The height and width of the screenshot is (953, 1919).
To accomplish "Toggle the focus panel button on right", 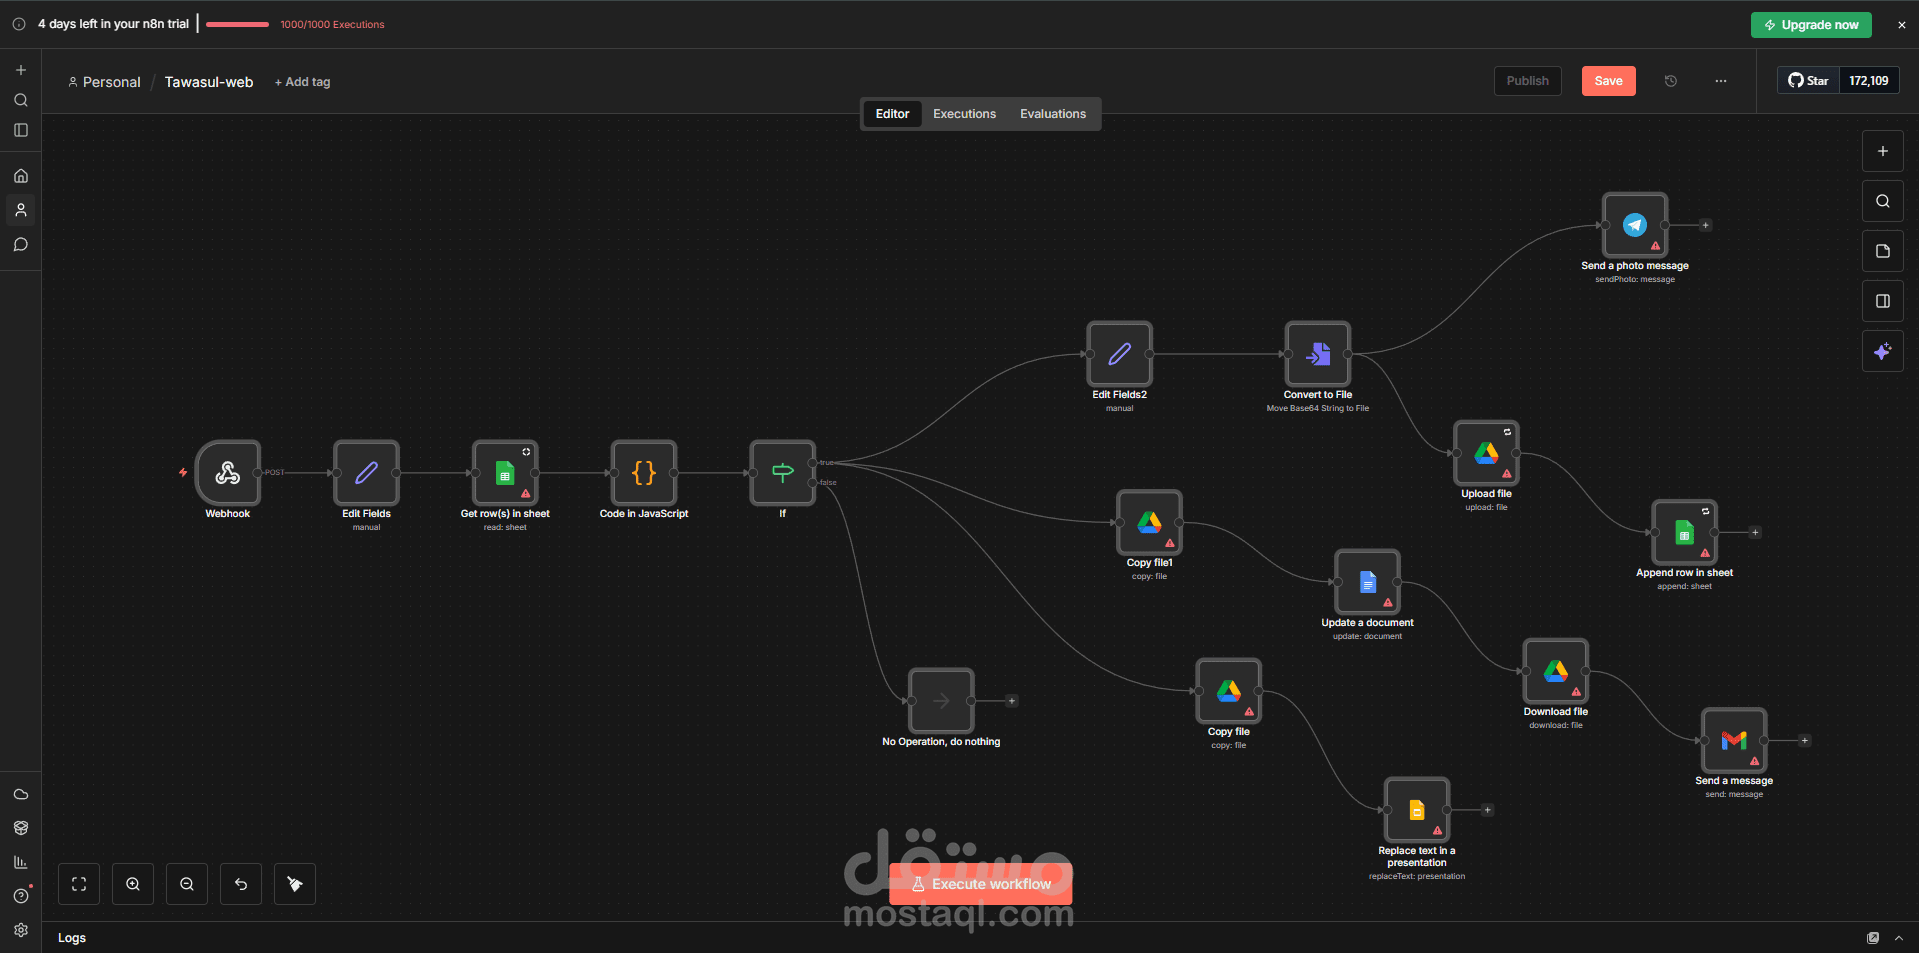I will click(x=1883, y=301).
